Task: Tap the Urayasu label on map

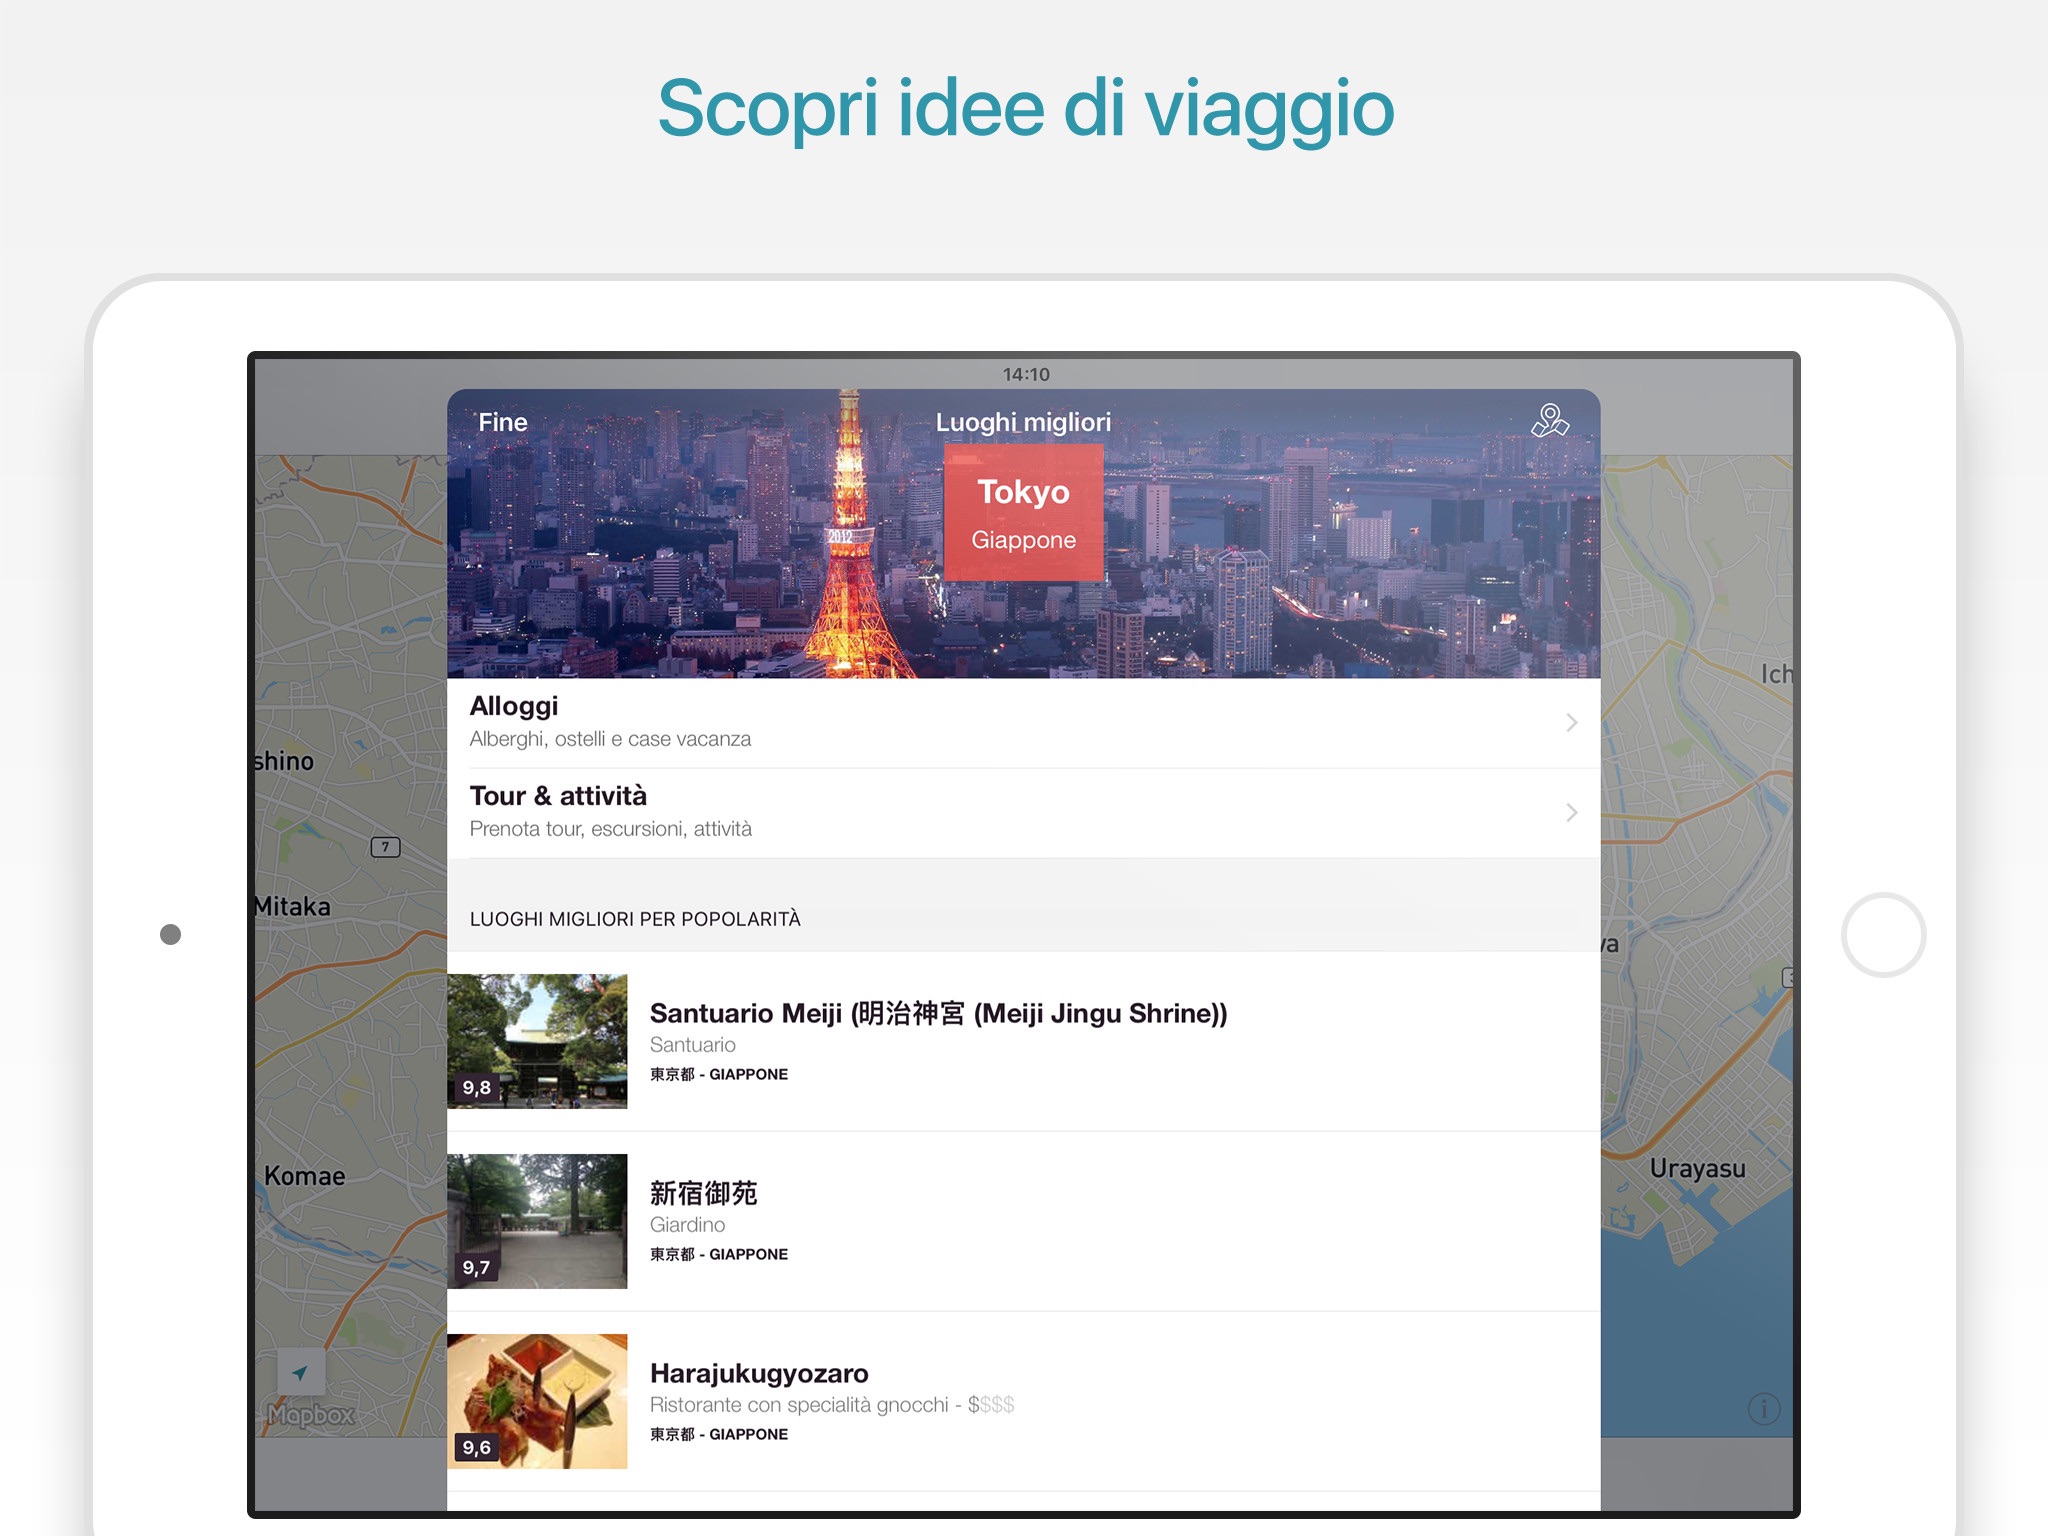Action: pos(1697,1168)
